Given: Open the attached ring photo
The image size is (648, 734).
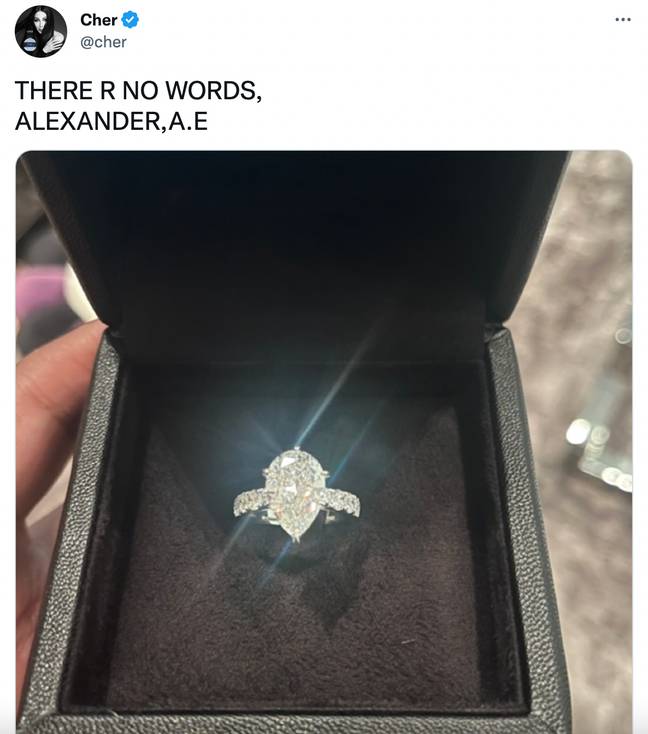Looking at the screenshot, I should pyautogui.click(x=324, y=442).
